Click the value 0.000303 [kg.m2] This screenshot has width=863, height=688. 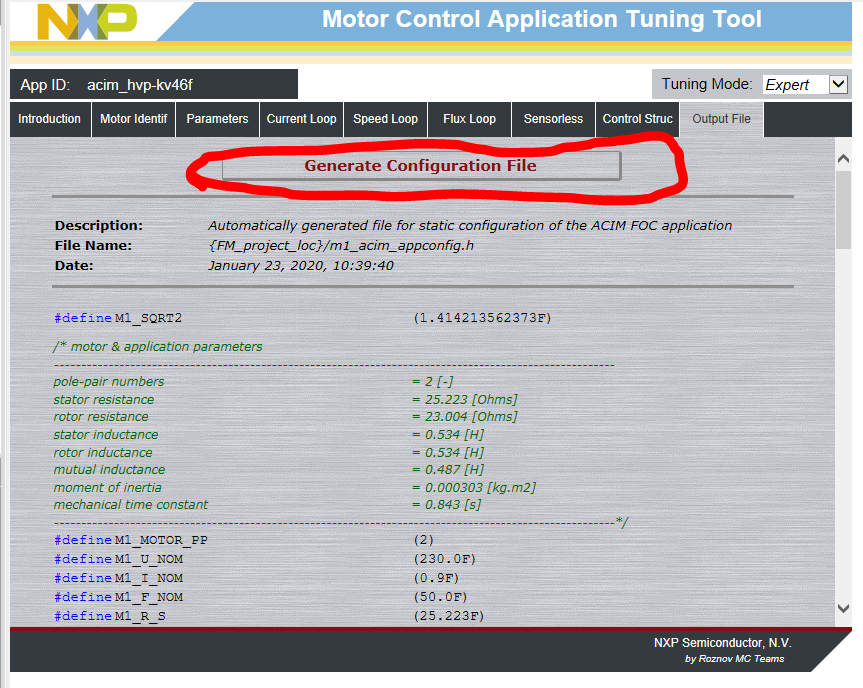point(480,488)
